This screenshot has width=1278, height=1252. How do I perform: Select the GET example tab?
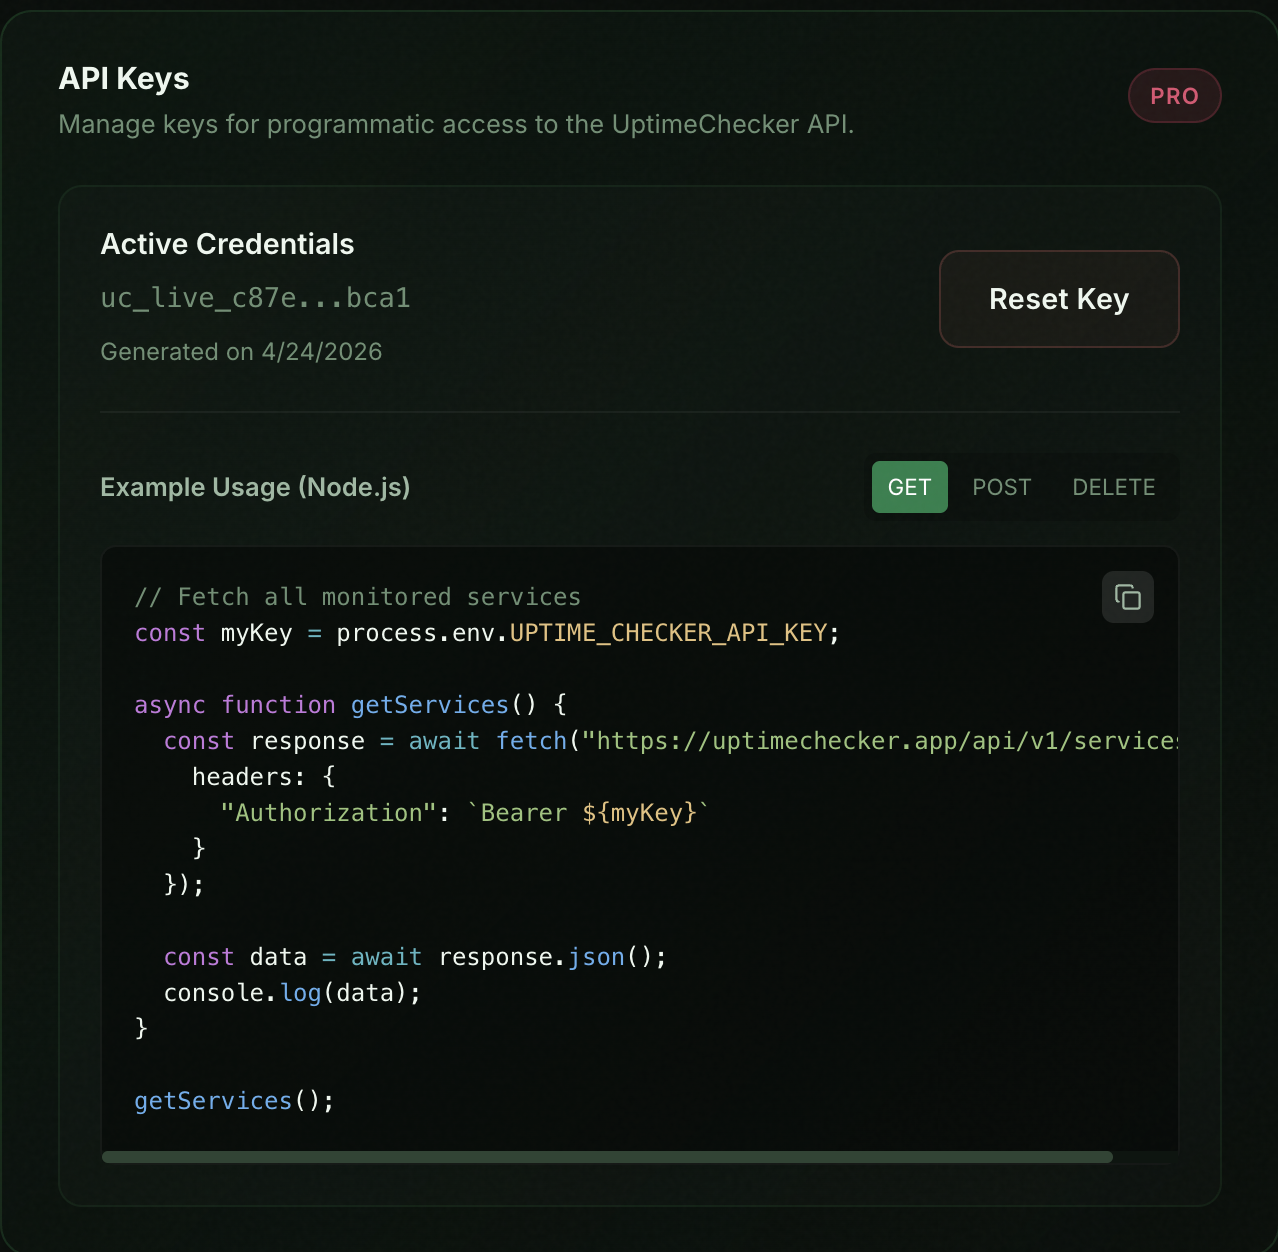pyautogui.click(x=909, y=487)
